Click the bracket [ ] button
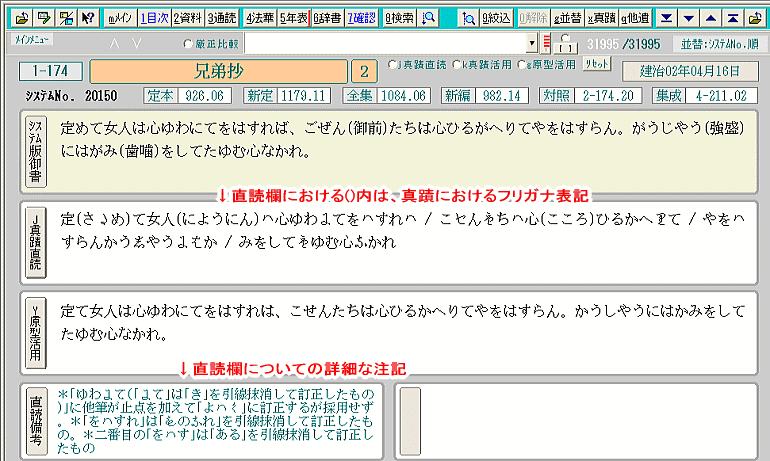The image size is (770, 461). [565, 48]
